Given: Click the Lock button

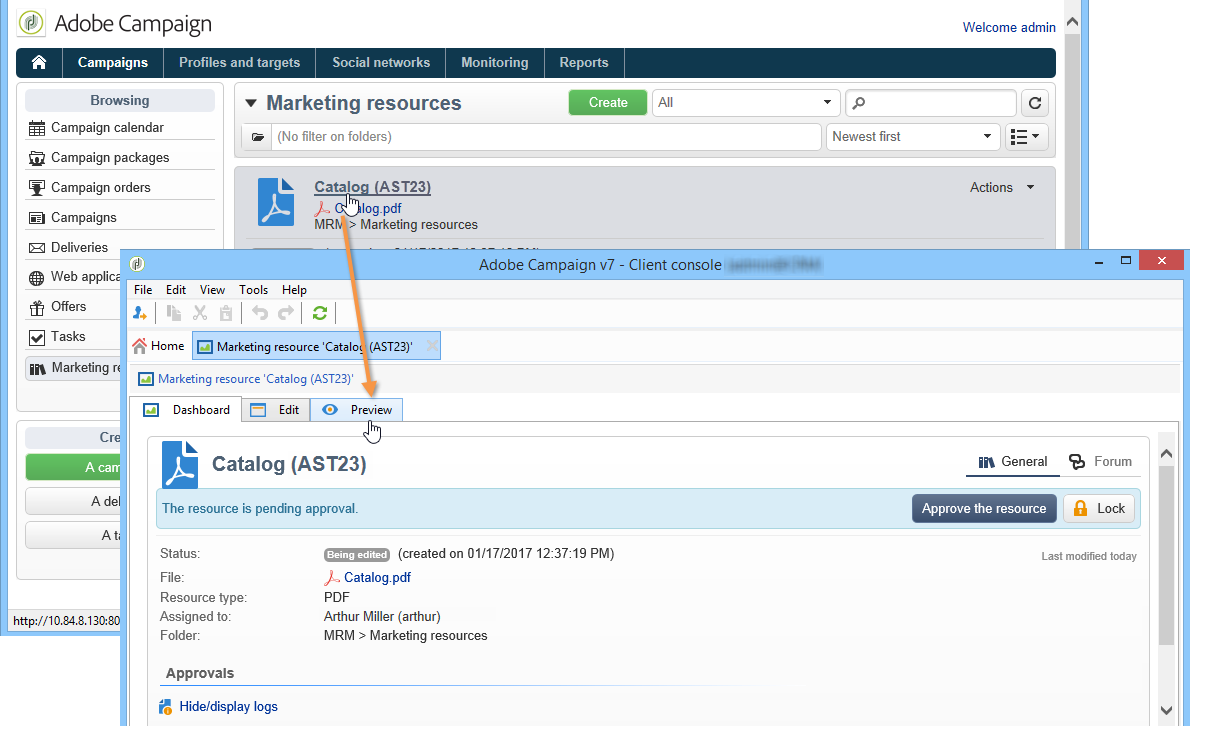Looking at the screenshot, I should point(1099,508).
